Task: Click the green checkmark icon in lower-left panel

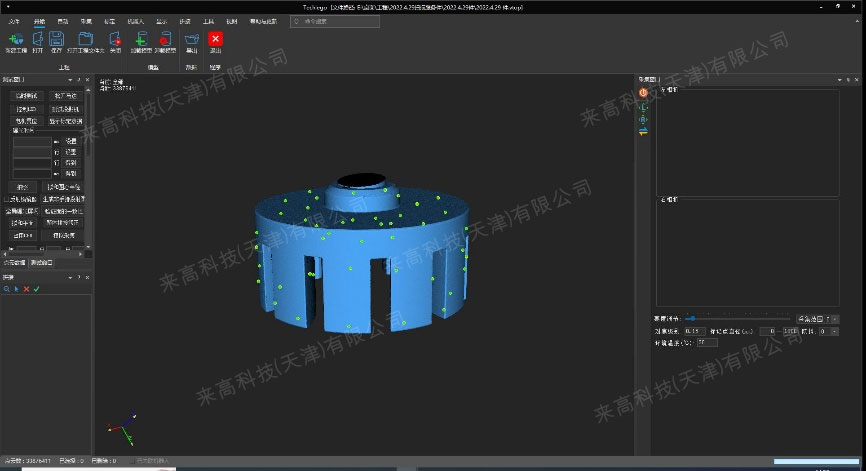Action: click(x=36, y=289)
